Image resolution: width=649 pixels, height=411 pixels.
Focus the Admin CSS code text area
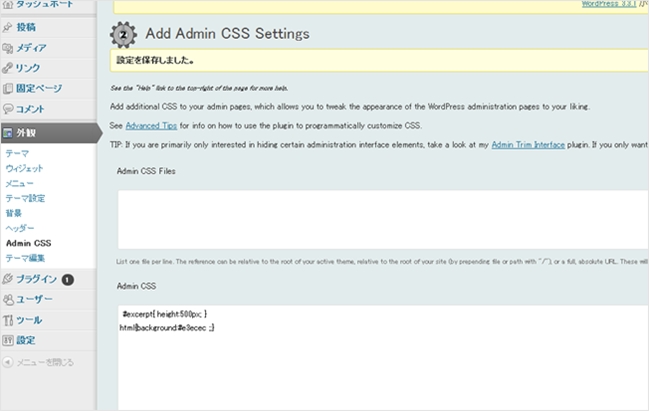pos(383,358)
